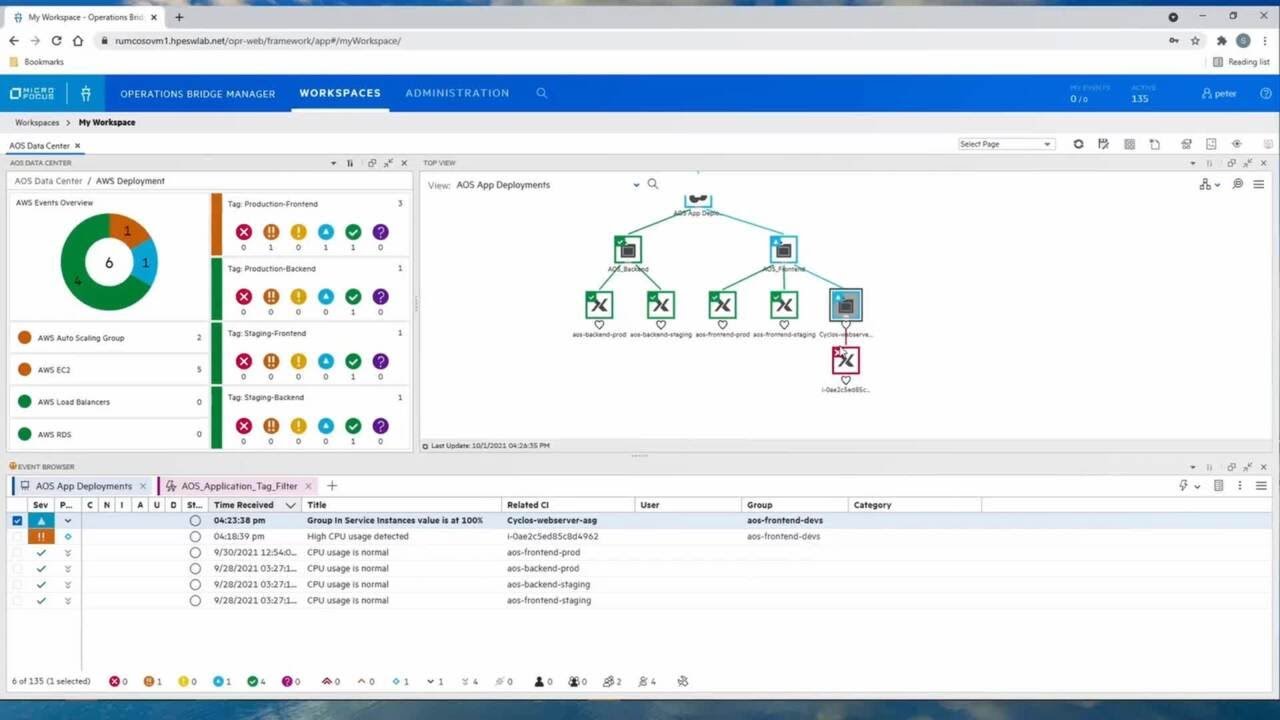
Task: Select the Cyclos-webserver node in the topology
Action: tap(845, 305)
